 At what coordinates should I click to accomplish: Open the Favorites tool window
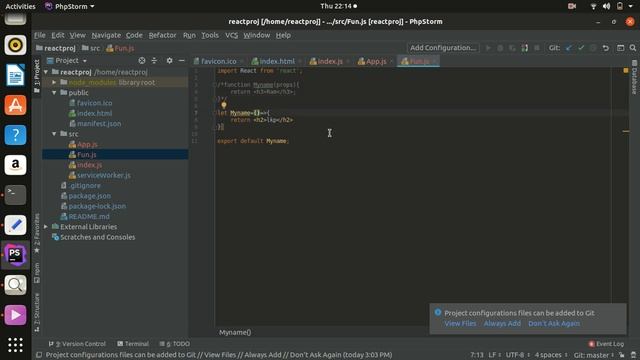coord(37,233)
